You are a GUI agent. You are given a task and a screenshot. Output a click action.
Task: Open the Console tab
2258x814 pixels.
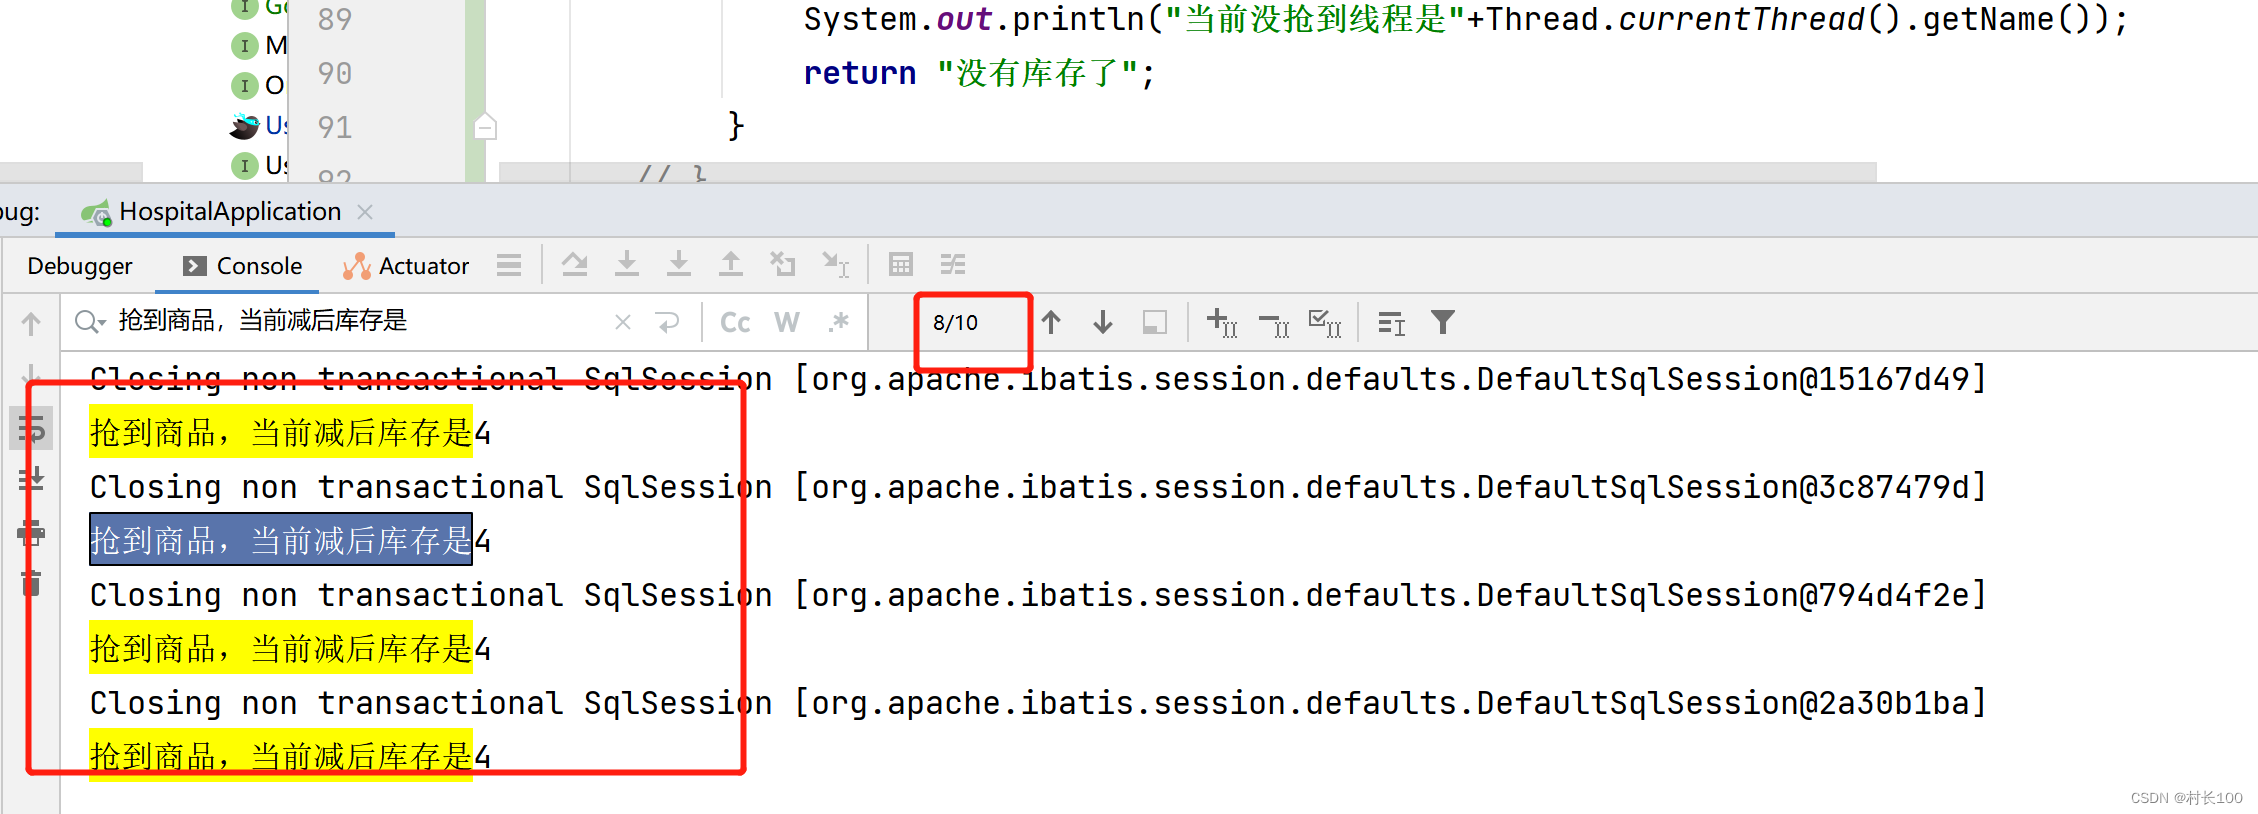click(x=242, y=266)
